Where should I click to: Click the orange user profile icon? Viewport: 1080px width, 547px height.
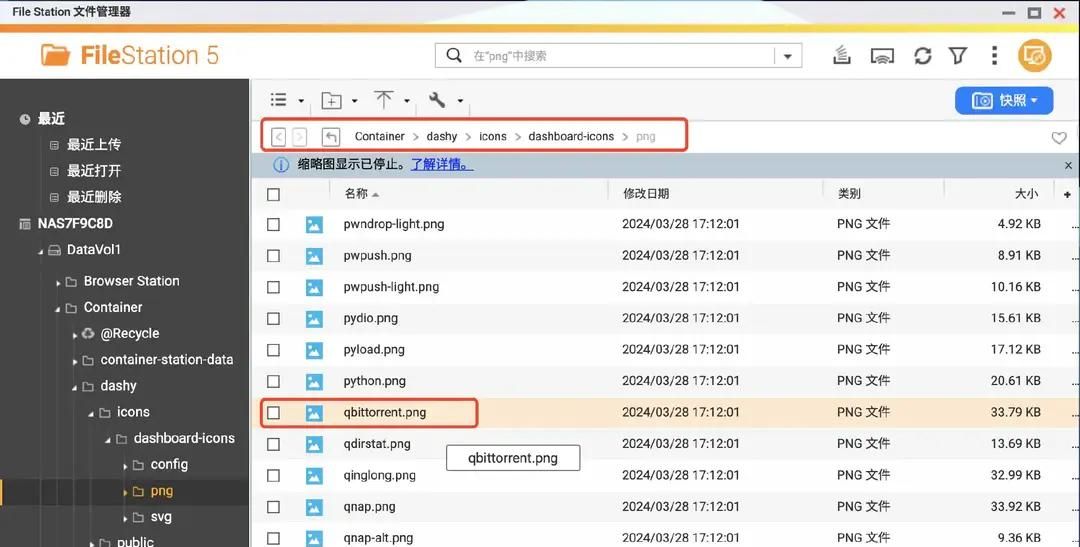pyautogui.click(x=1035, y=55)
